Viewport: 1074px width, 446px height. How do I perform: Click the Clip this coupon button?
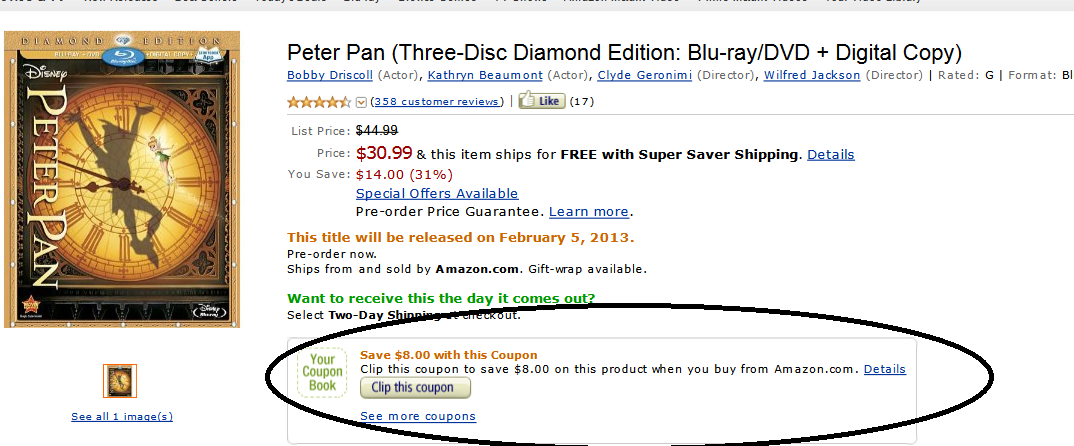(415, 387)
